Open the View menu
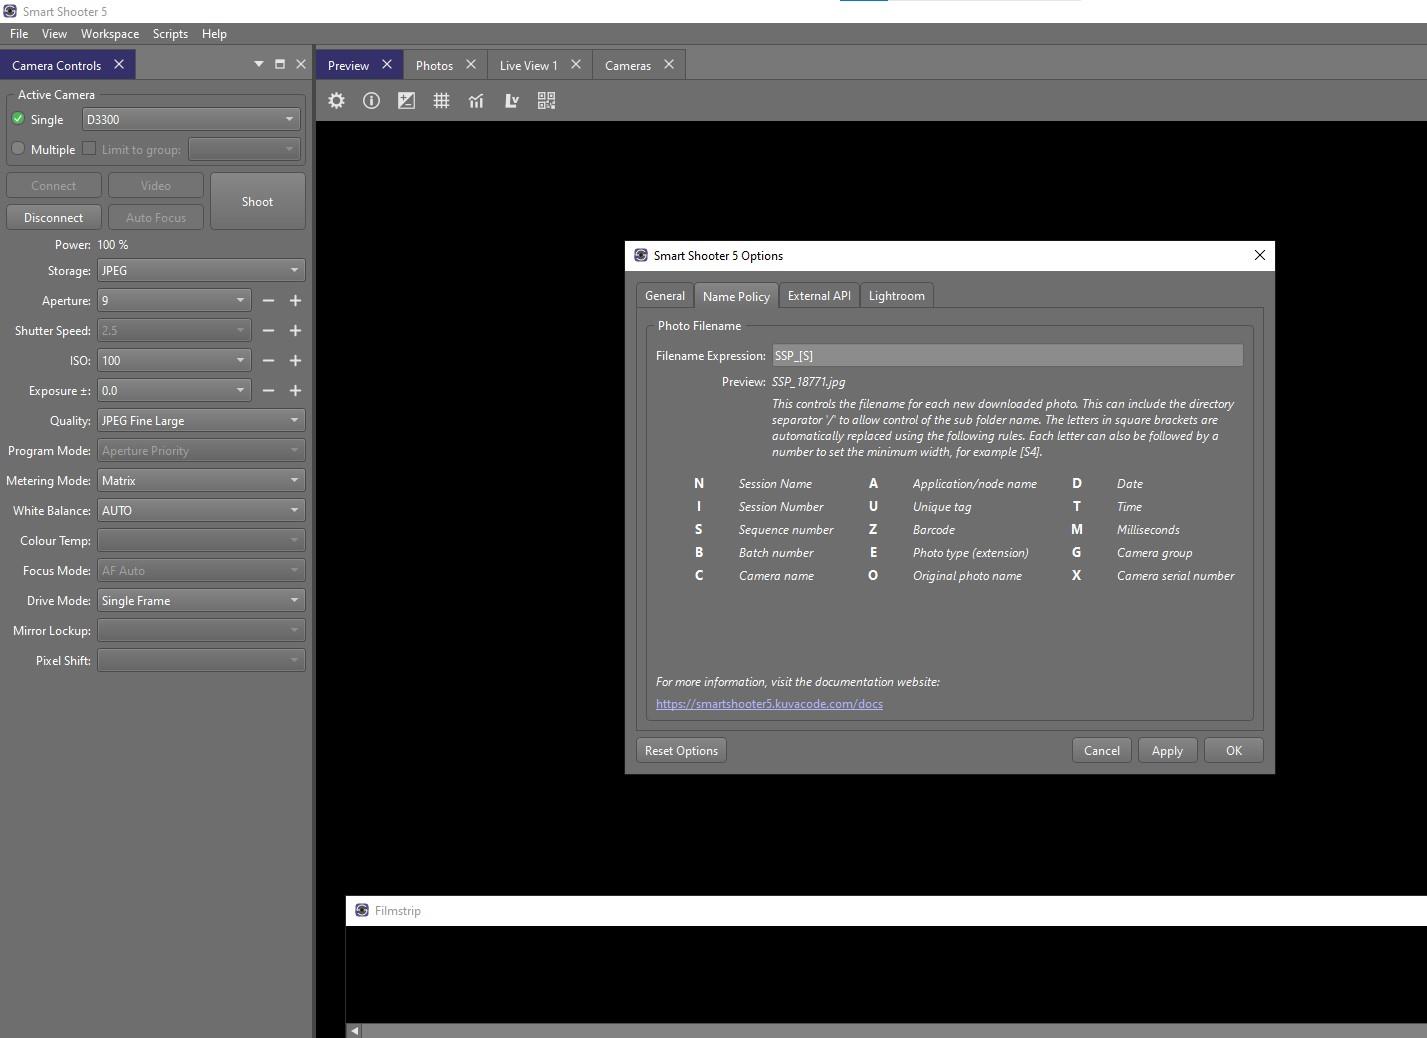 point(54,33)
